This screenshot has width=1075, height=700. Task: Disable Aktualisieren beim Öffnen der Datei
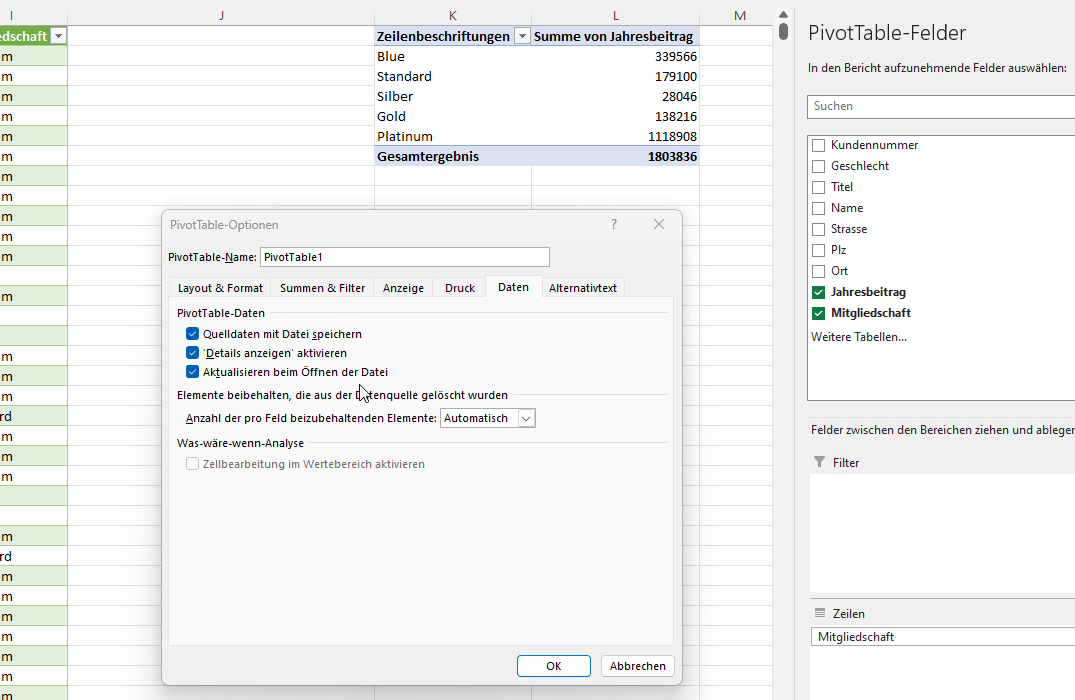193,372
